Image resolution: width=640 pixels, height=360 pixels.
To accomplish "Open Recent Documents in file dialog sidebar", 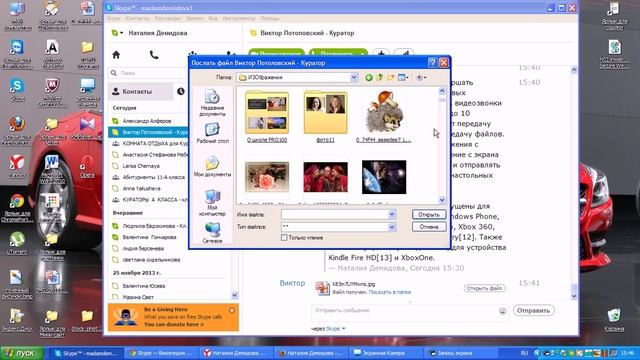I will 212,103.
